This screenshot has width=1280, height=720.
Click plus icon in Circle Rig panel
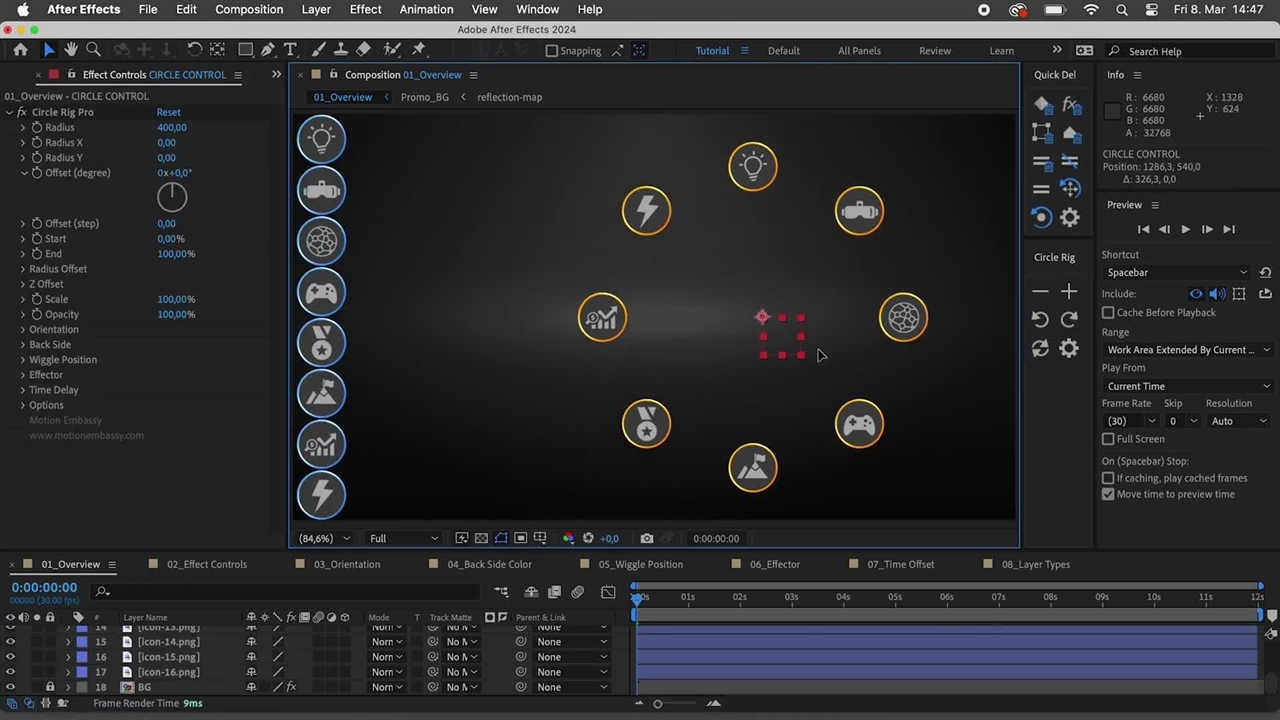pos(1069,291)
